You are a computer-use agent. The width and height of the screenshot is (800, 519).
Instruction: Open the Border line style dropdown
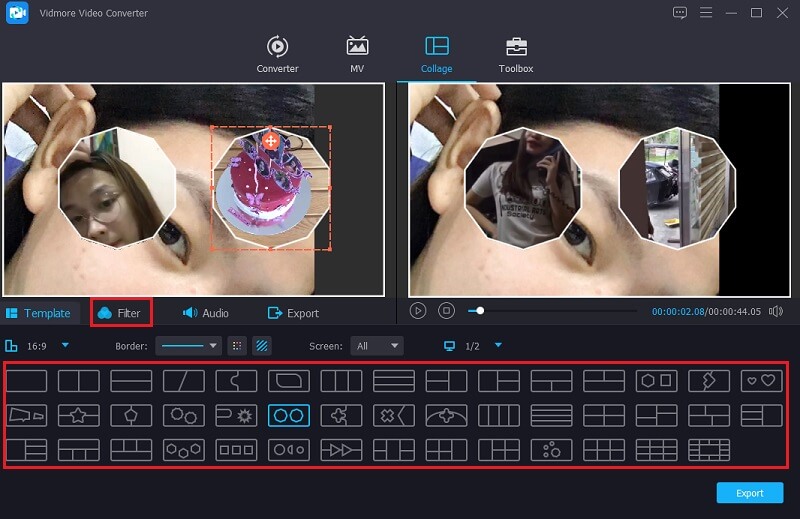pos(188,346)
